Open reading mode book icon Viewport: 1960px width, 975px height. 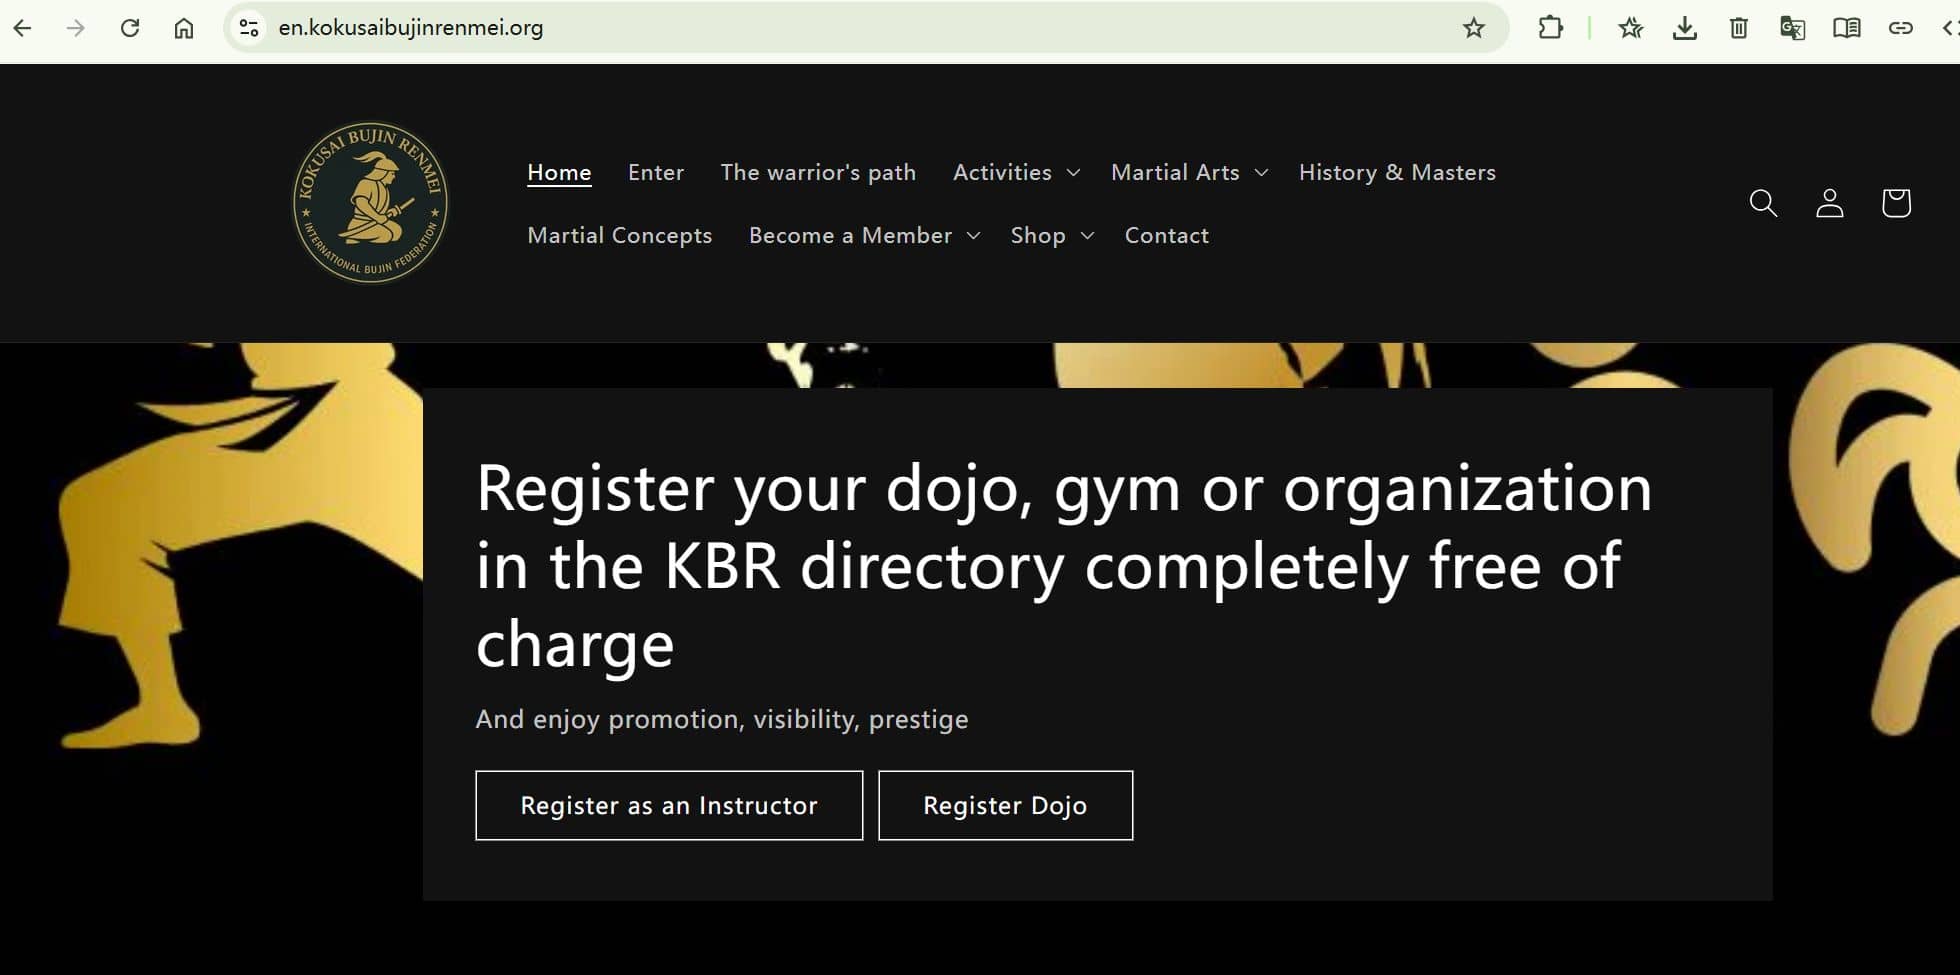coord(1846,28)
